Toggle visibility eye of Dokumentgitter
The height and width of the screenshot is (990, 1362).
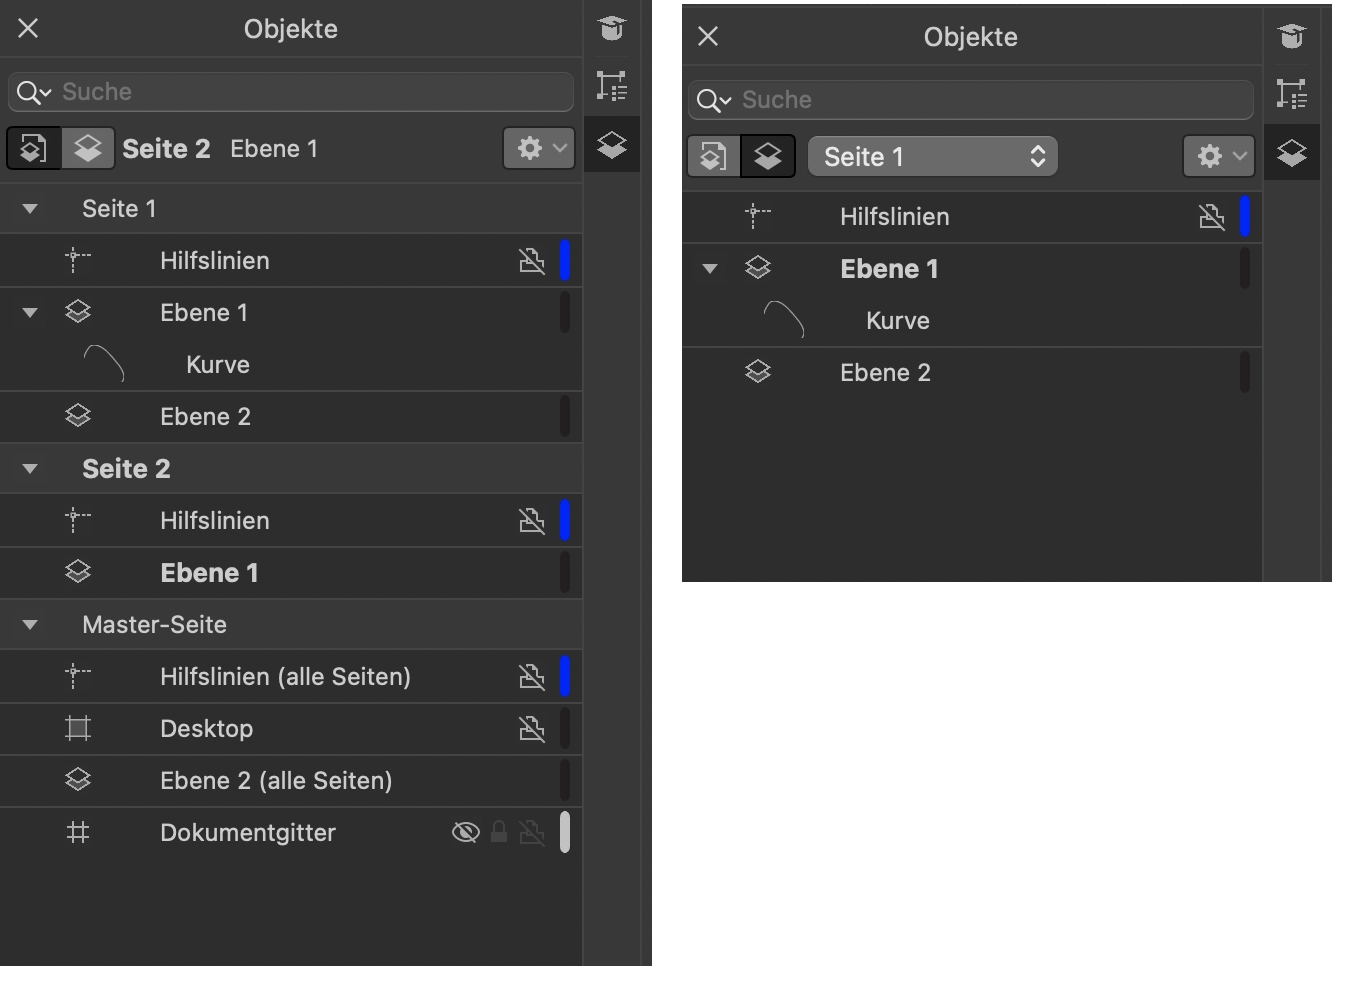click(465, 833)
